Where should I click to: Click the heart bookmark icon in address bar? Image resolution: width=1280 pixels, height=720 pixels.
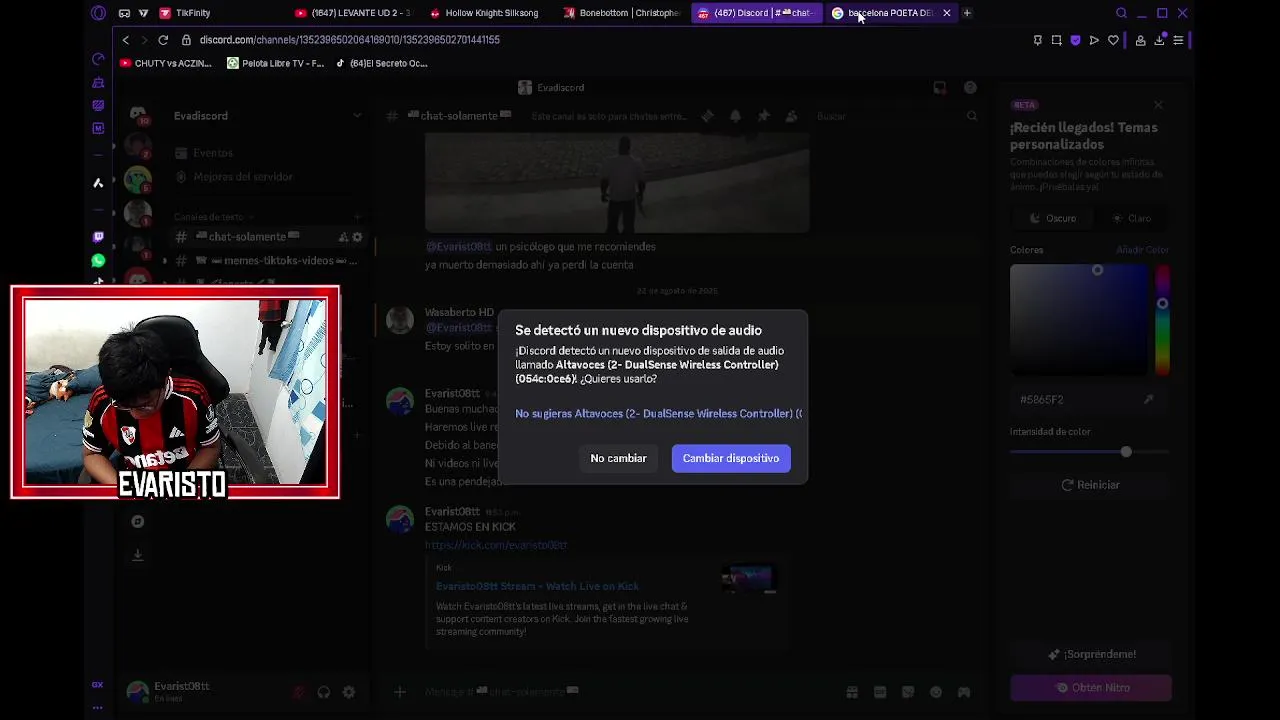pos(1113,40)
